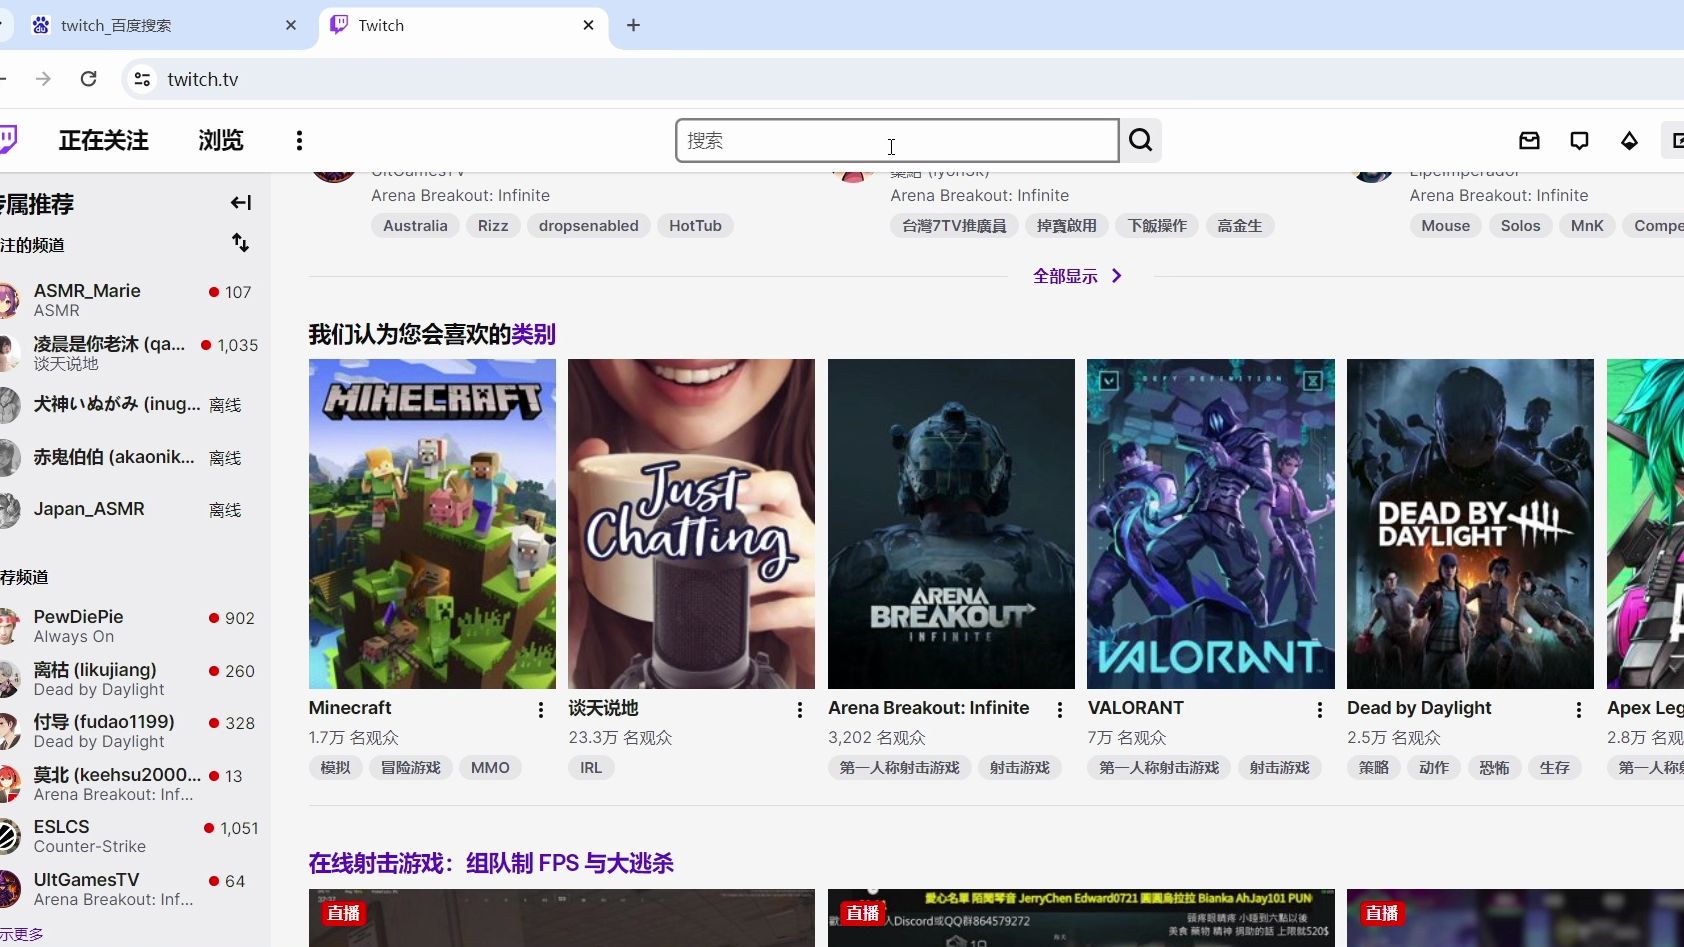Open the more options three-dot menu in navbar
This screenshot has width=1684, height=947.
[299, 141]
